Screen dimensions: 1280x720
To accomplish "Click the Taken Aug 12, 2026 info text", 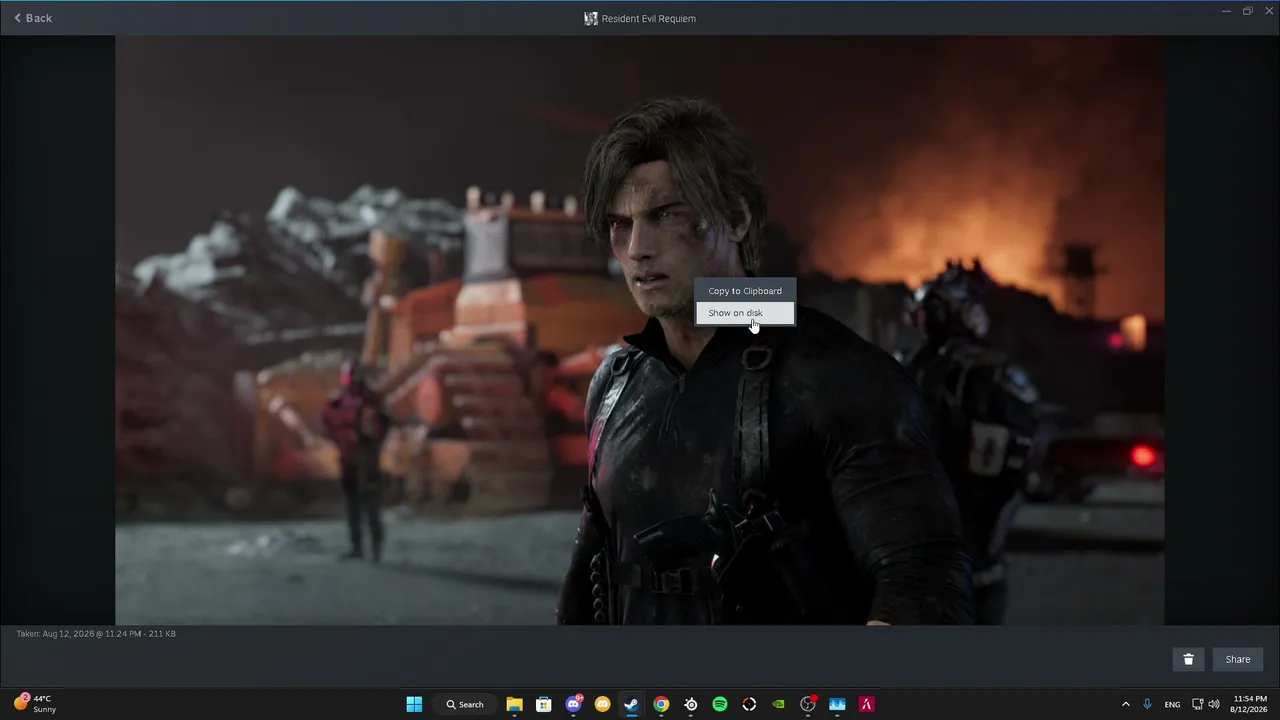I will (96, 634).
